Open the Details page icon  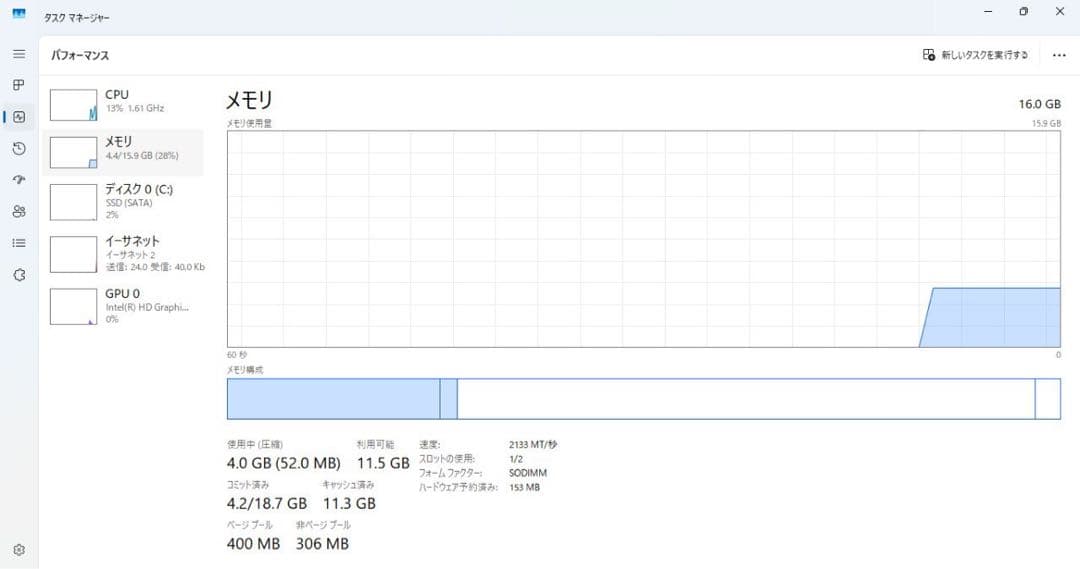tap(19, 243)
